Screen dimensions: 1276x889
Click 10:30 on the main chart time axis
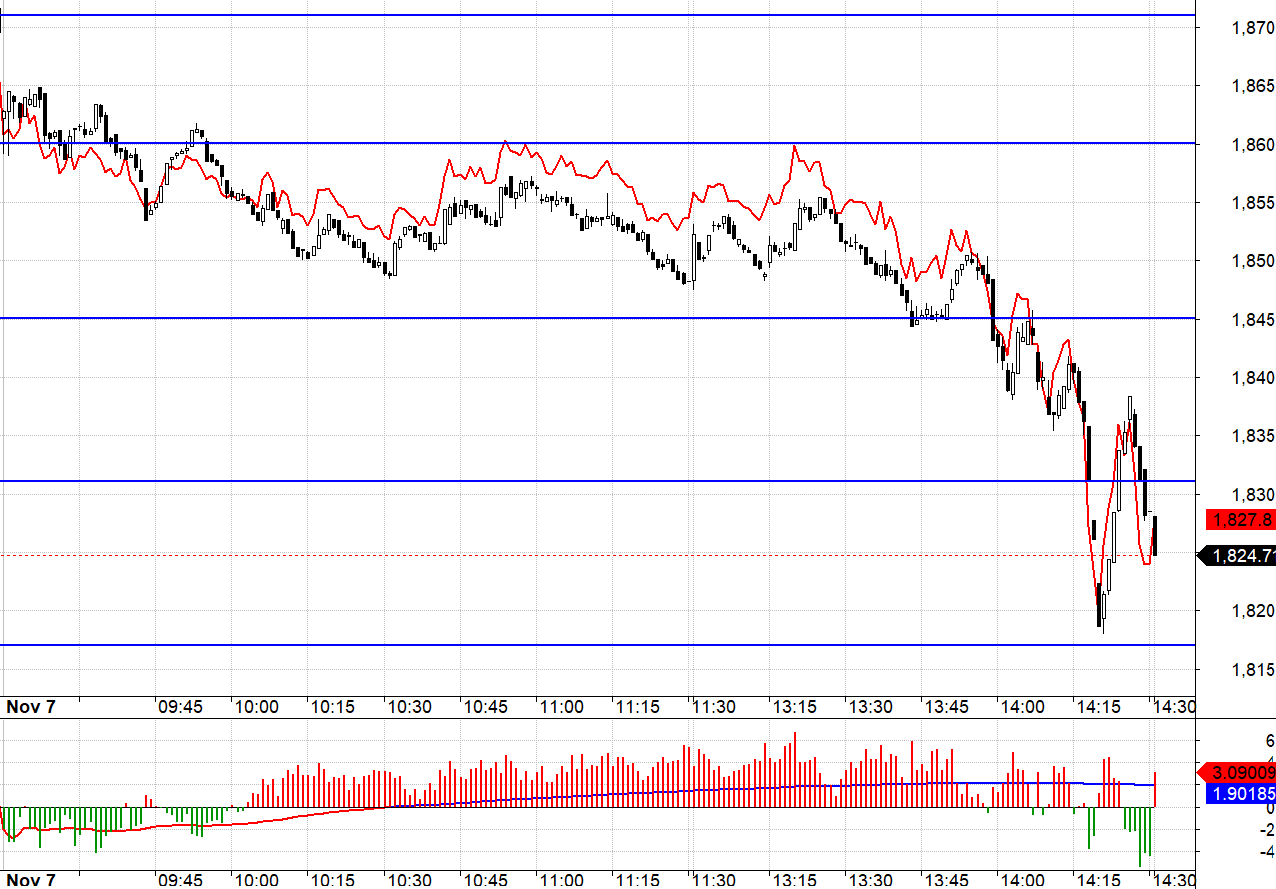tap(409, 707)
